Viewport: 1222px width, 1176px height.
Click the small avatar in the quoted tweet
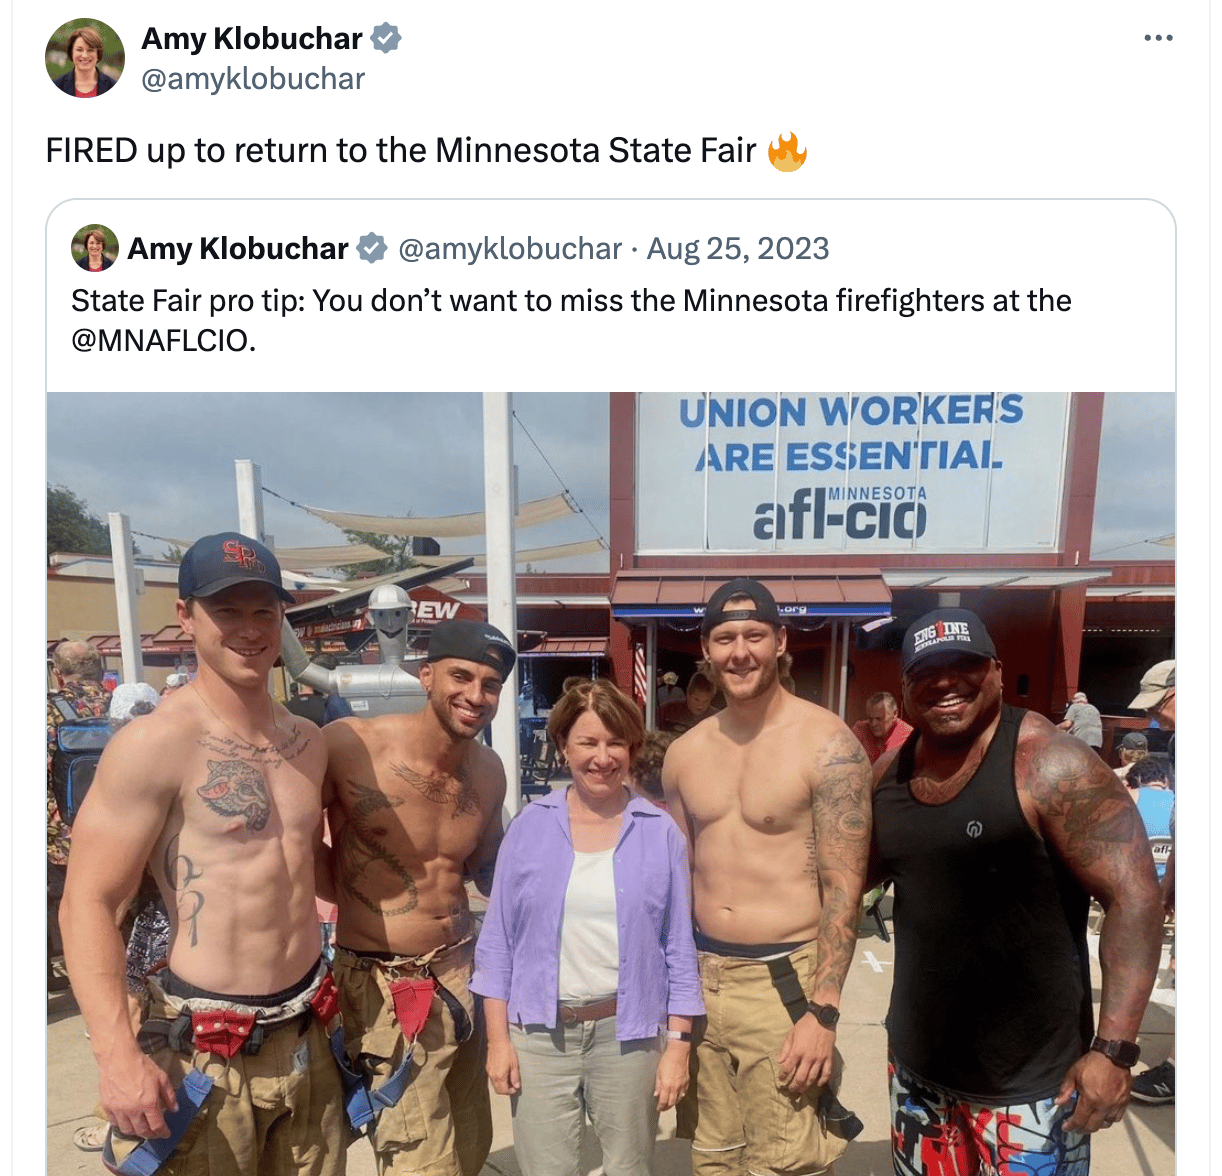95,248
